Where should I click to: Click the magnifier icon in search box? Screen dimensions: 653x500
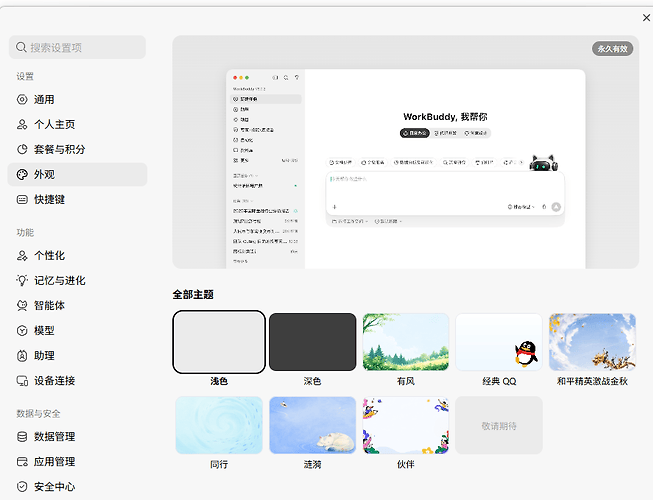tap(21, 47)
